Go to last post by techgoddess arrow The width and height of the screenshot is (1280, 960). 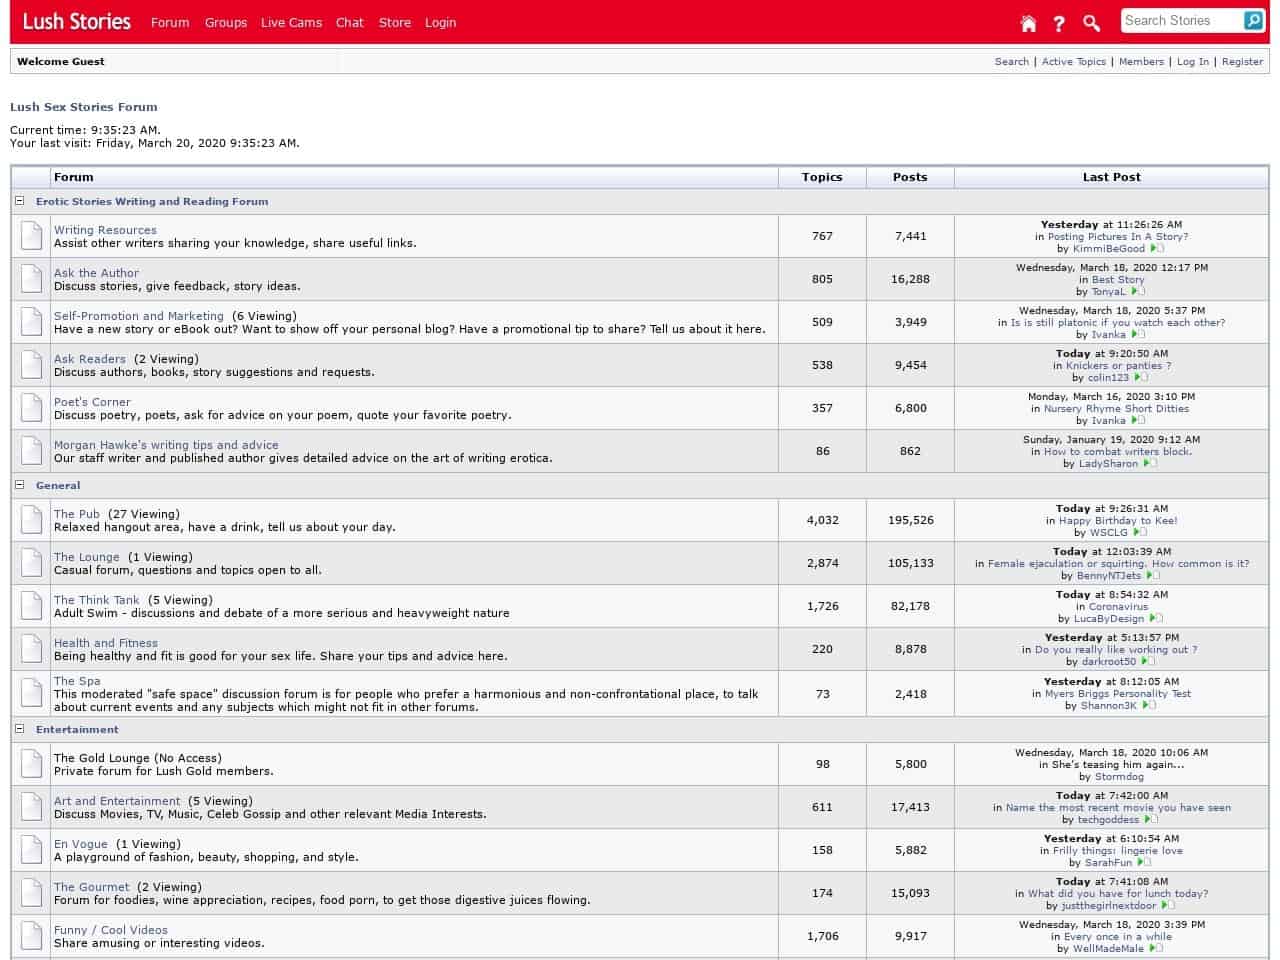point(1152,819)
